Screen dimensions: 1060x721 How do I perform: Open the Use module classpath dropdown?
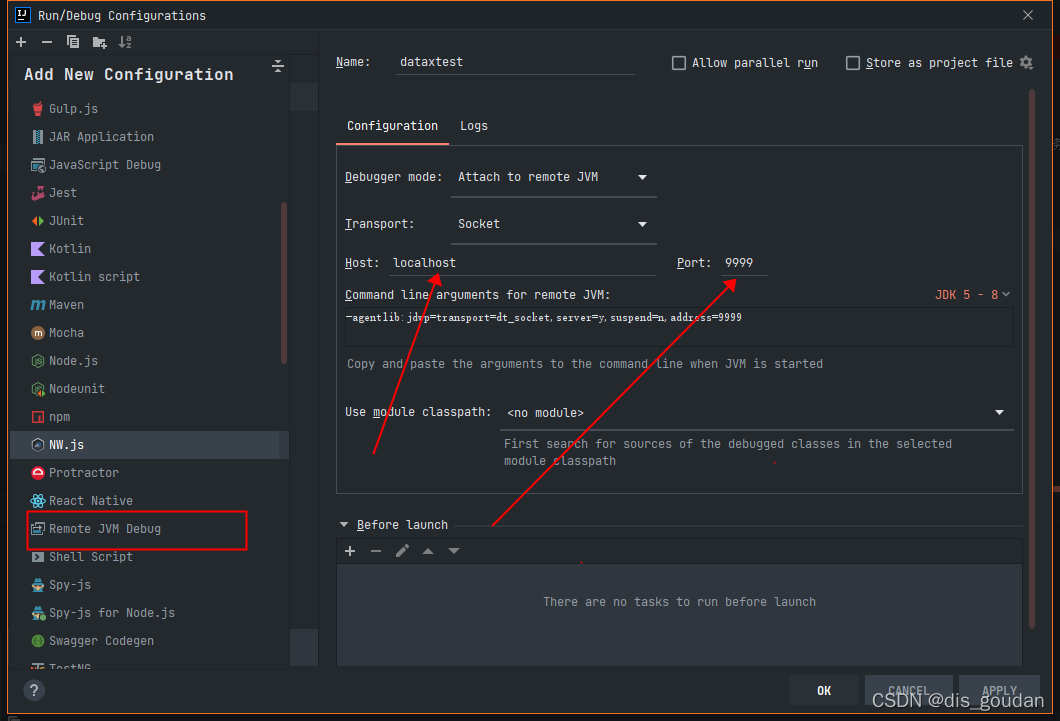point(756,413)
